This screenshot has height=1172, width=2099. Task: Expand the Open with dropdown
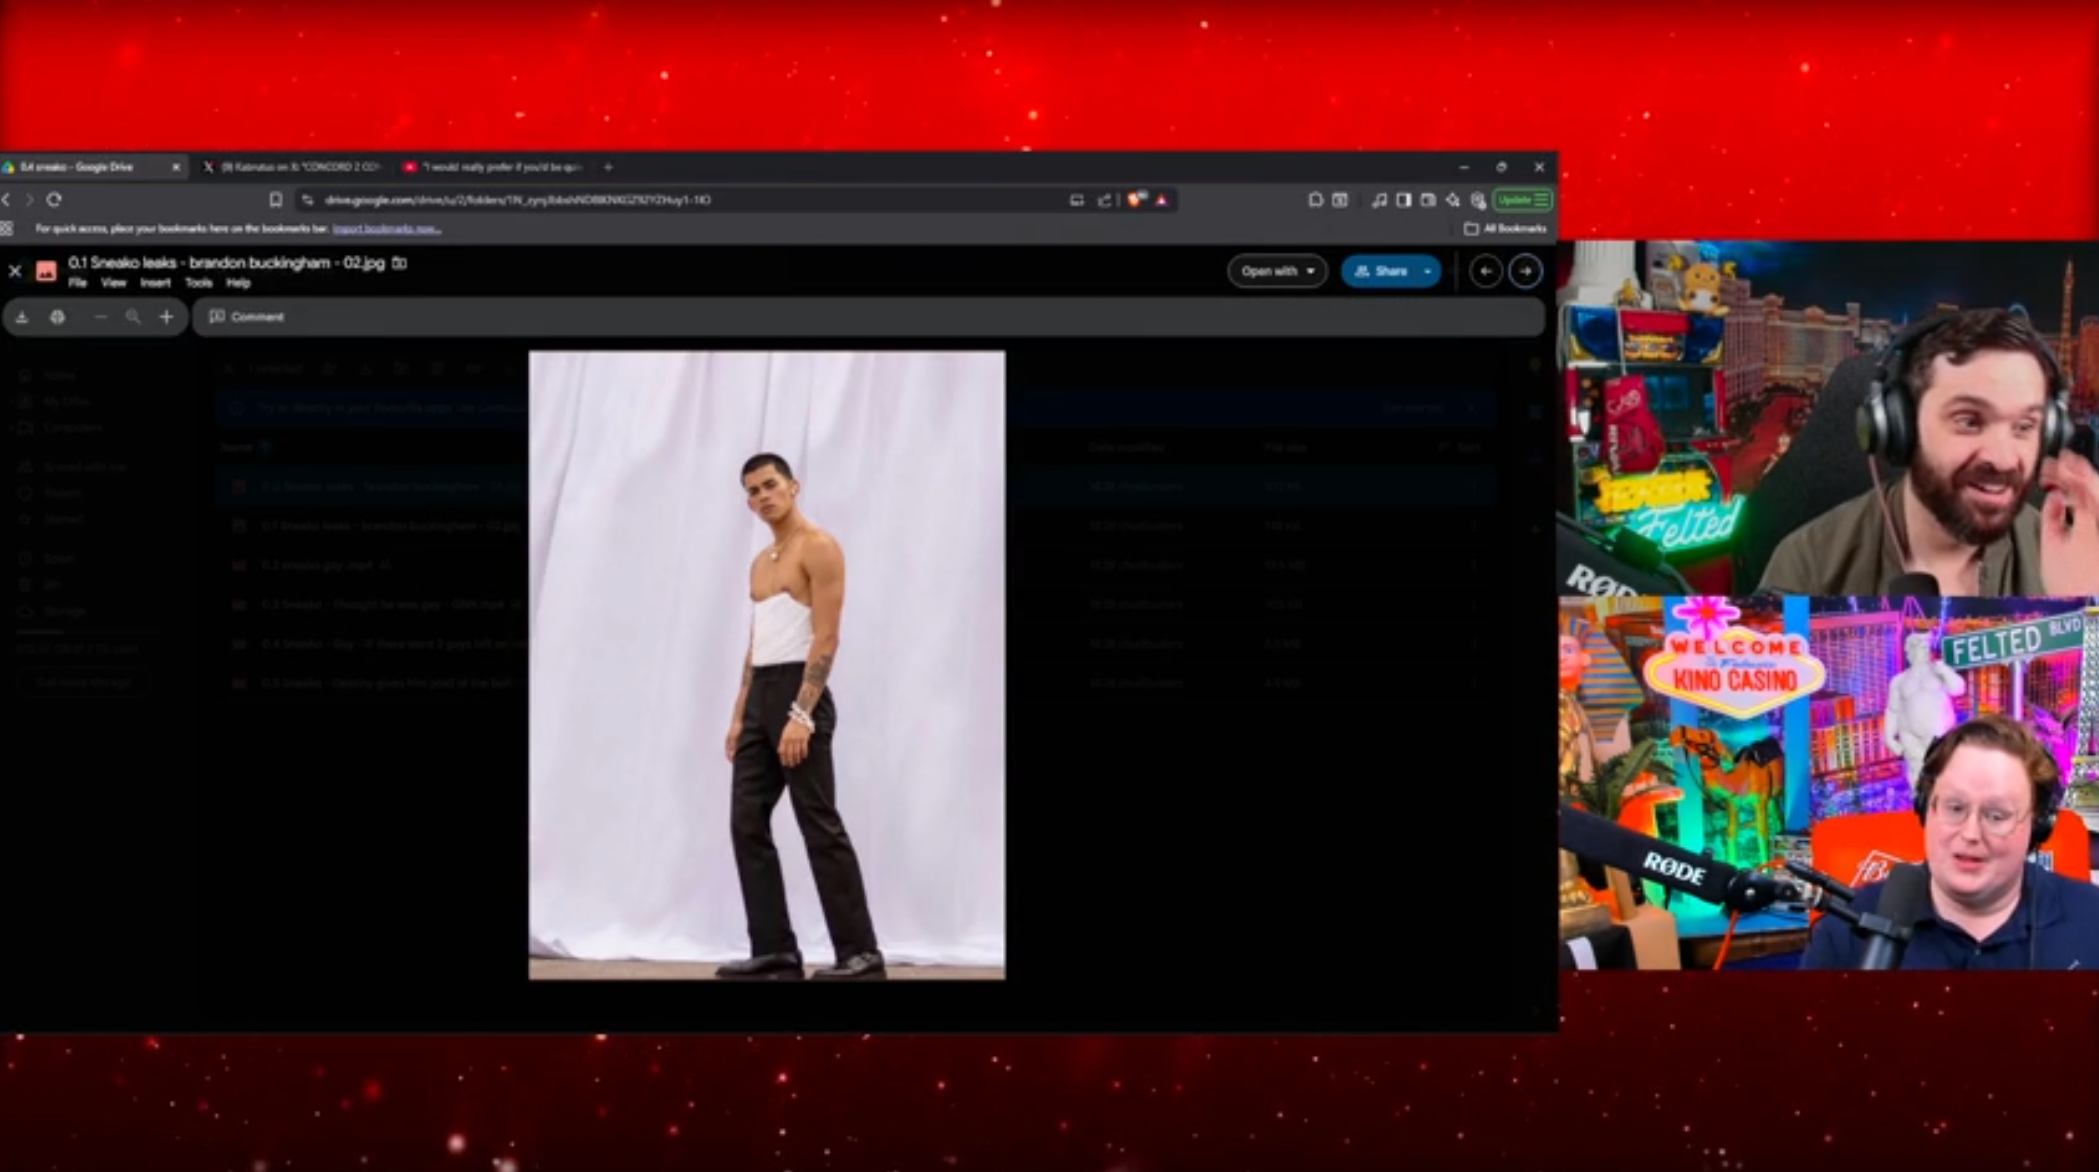[x=1277, y=271]
